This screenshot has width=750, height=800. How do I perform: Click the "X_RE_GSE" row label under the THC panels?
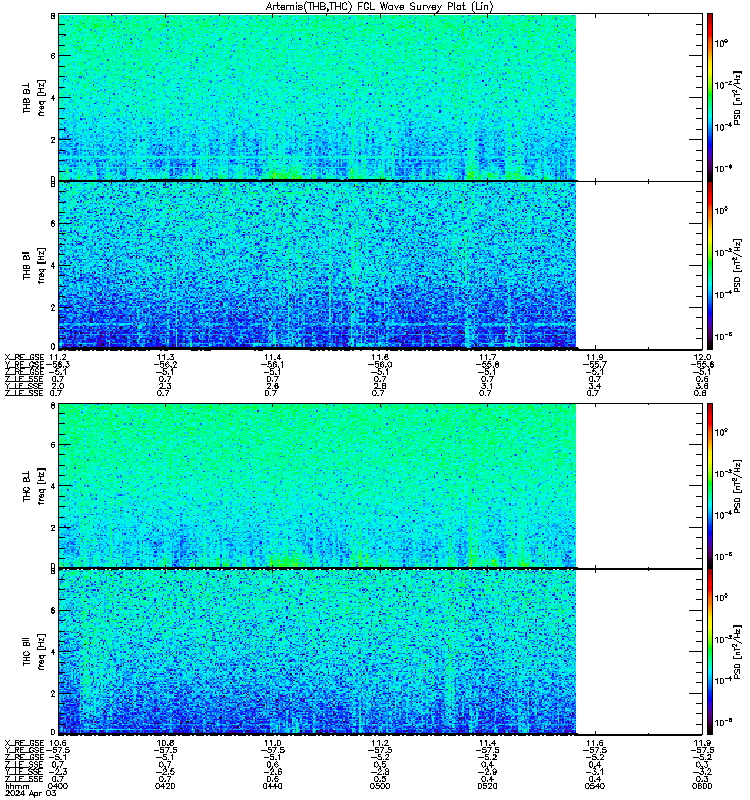pos(24,743)
